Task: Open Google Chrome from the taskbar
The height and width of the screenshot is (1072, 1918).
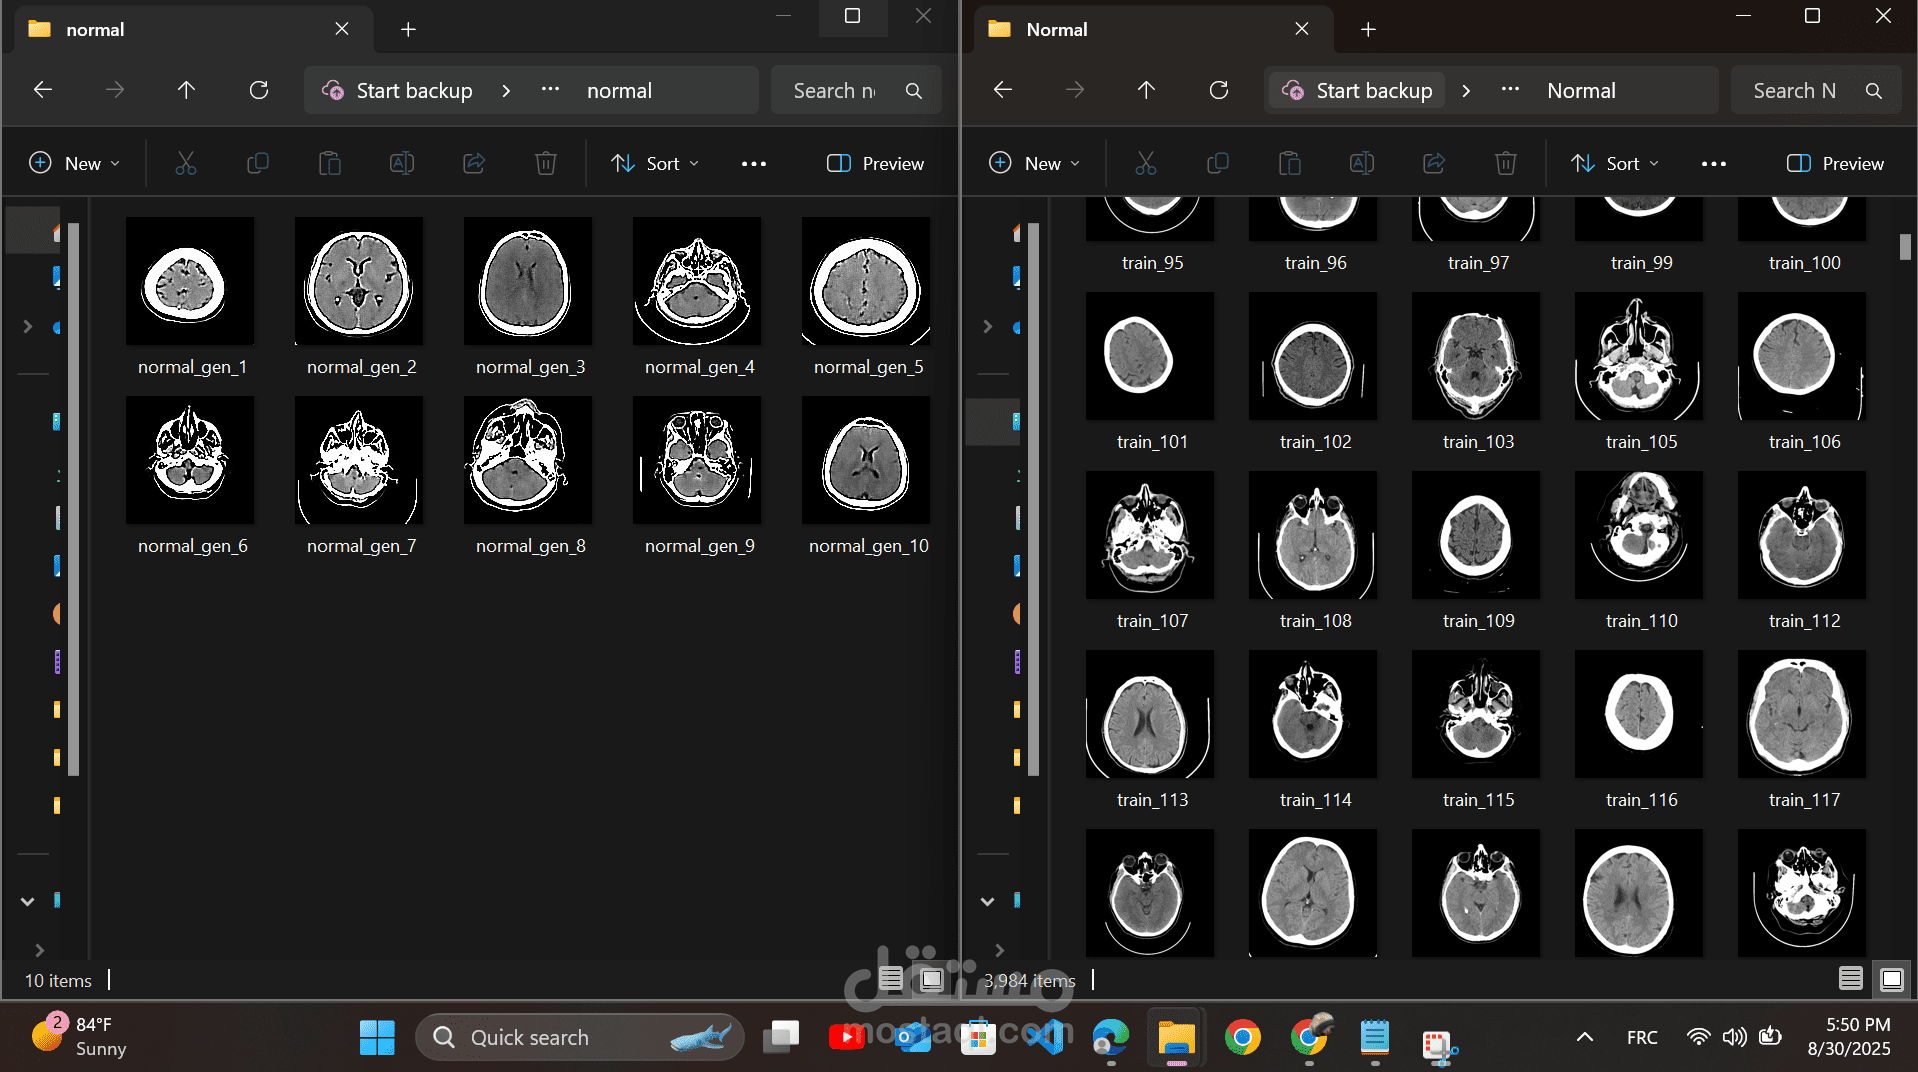Action: click(1242, 1038)
